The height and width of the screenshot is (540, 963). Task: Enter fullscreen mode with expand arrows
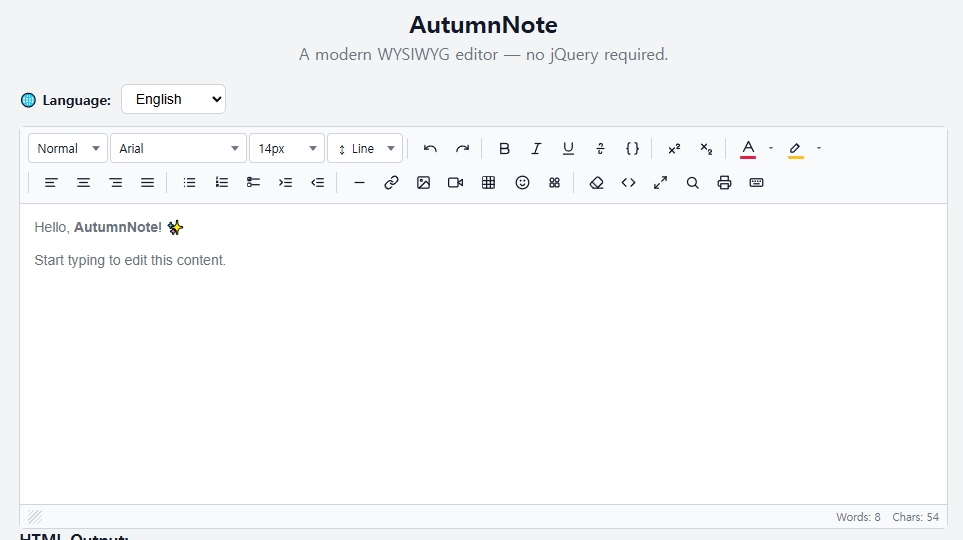point(660,183)
